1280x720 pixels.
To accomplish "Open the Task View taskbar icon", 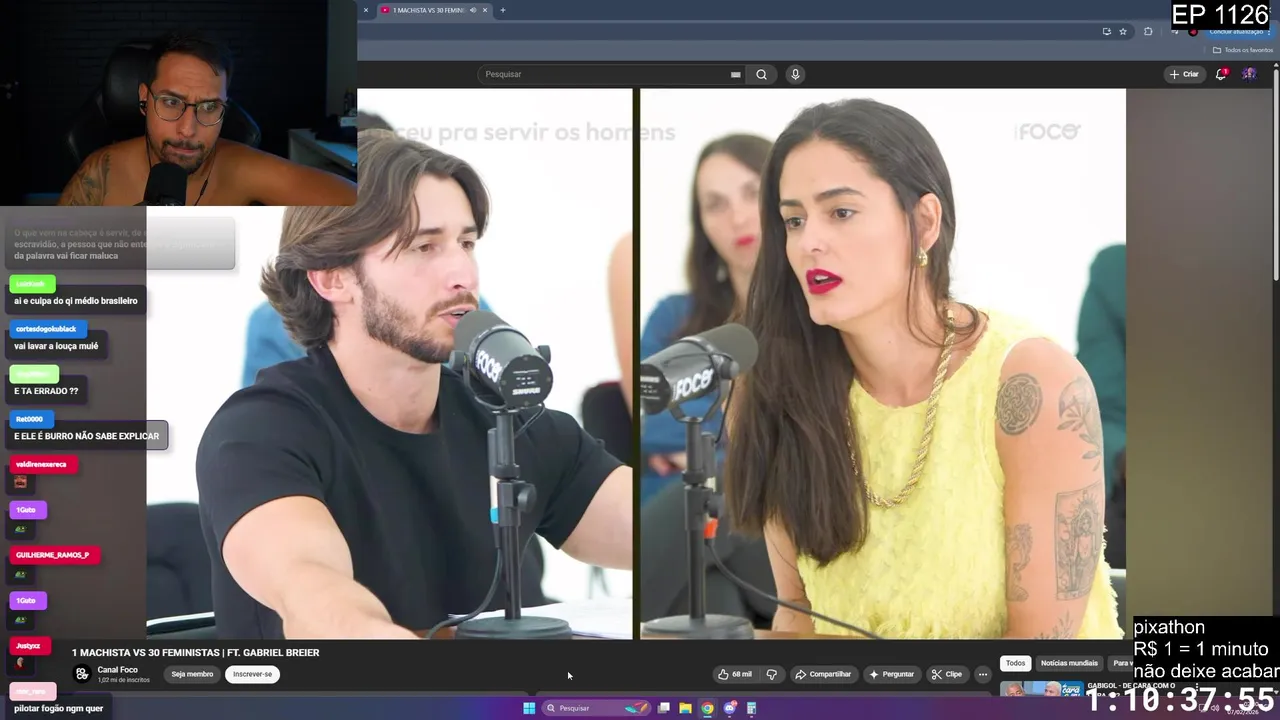I will click(x=663, y=708).
